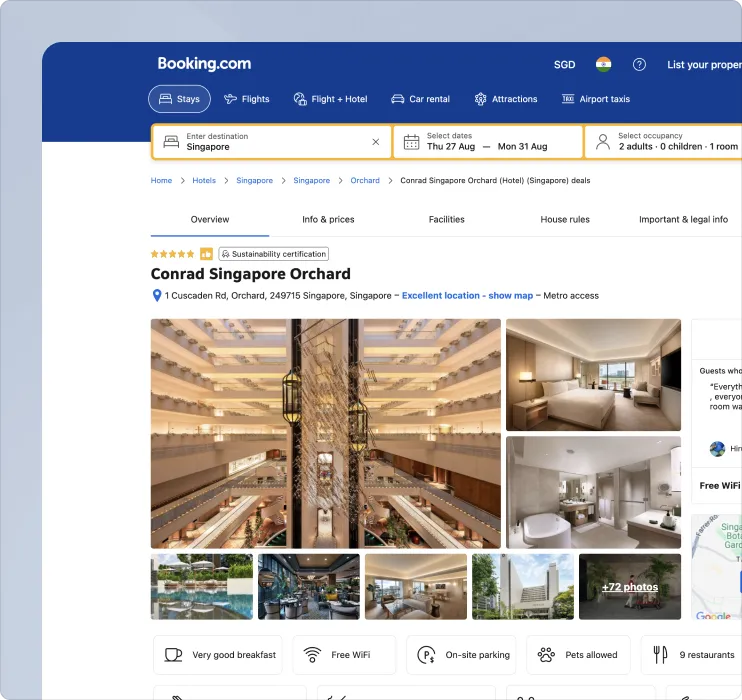Click the blue map pin icon
The image size is (742, 700).
pos(157,295)
